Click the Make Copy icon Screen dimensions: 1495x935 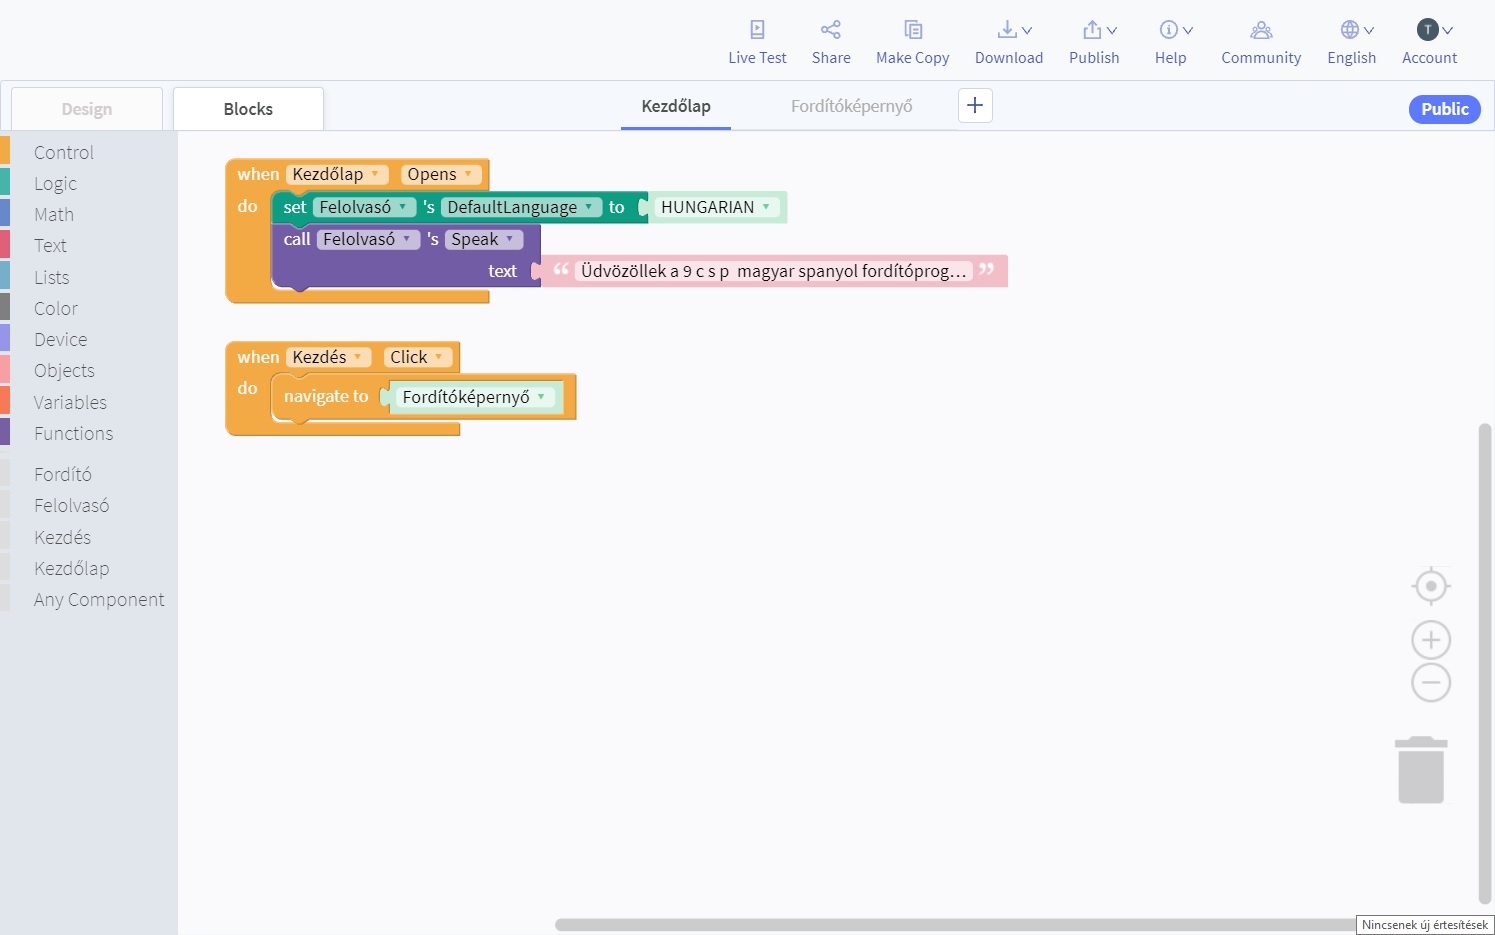tap(912, 30)
